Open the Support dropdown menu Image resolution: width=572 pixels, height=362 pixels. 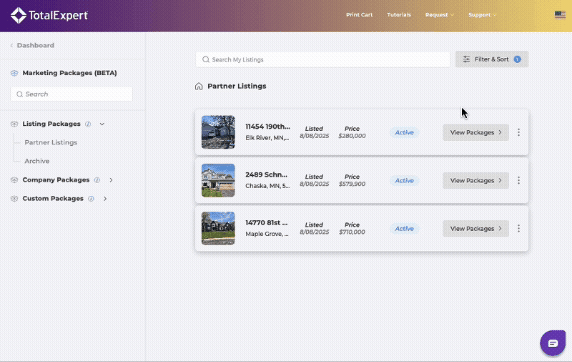coord(482,15)
